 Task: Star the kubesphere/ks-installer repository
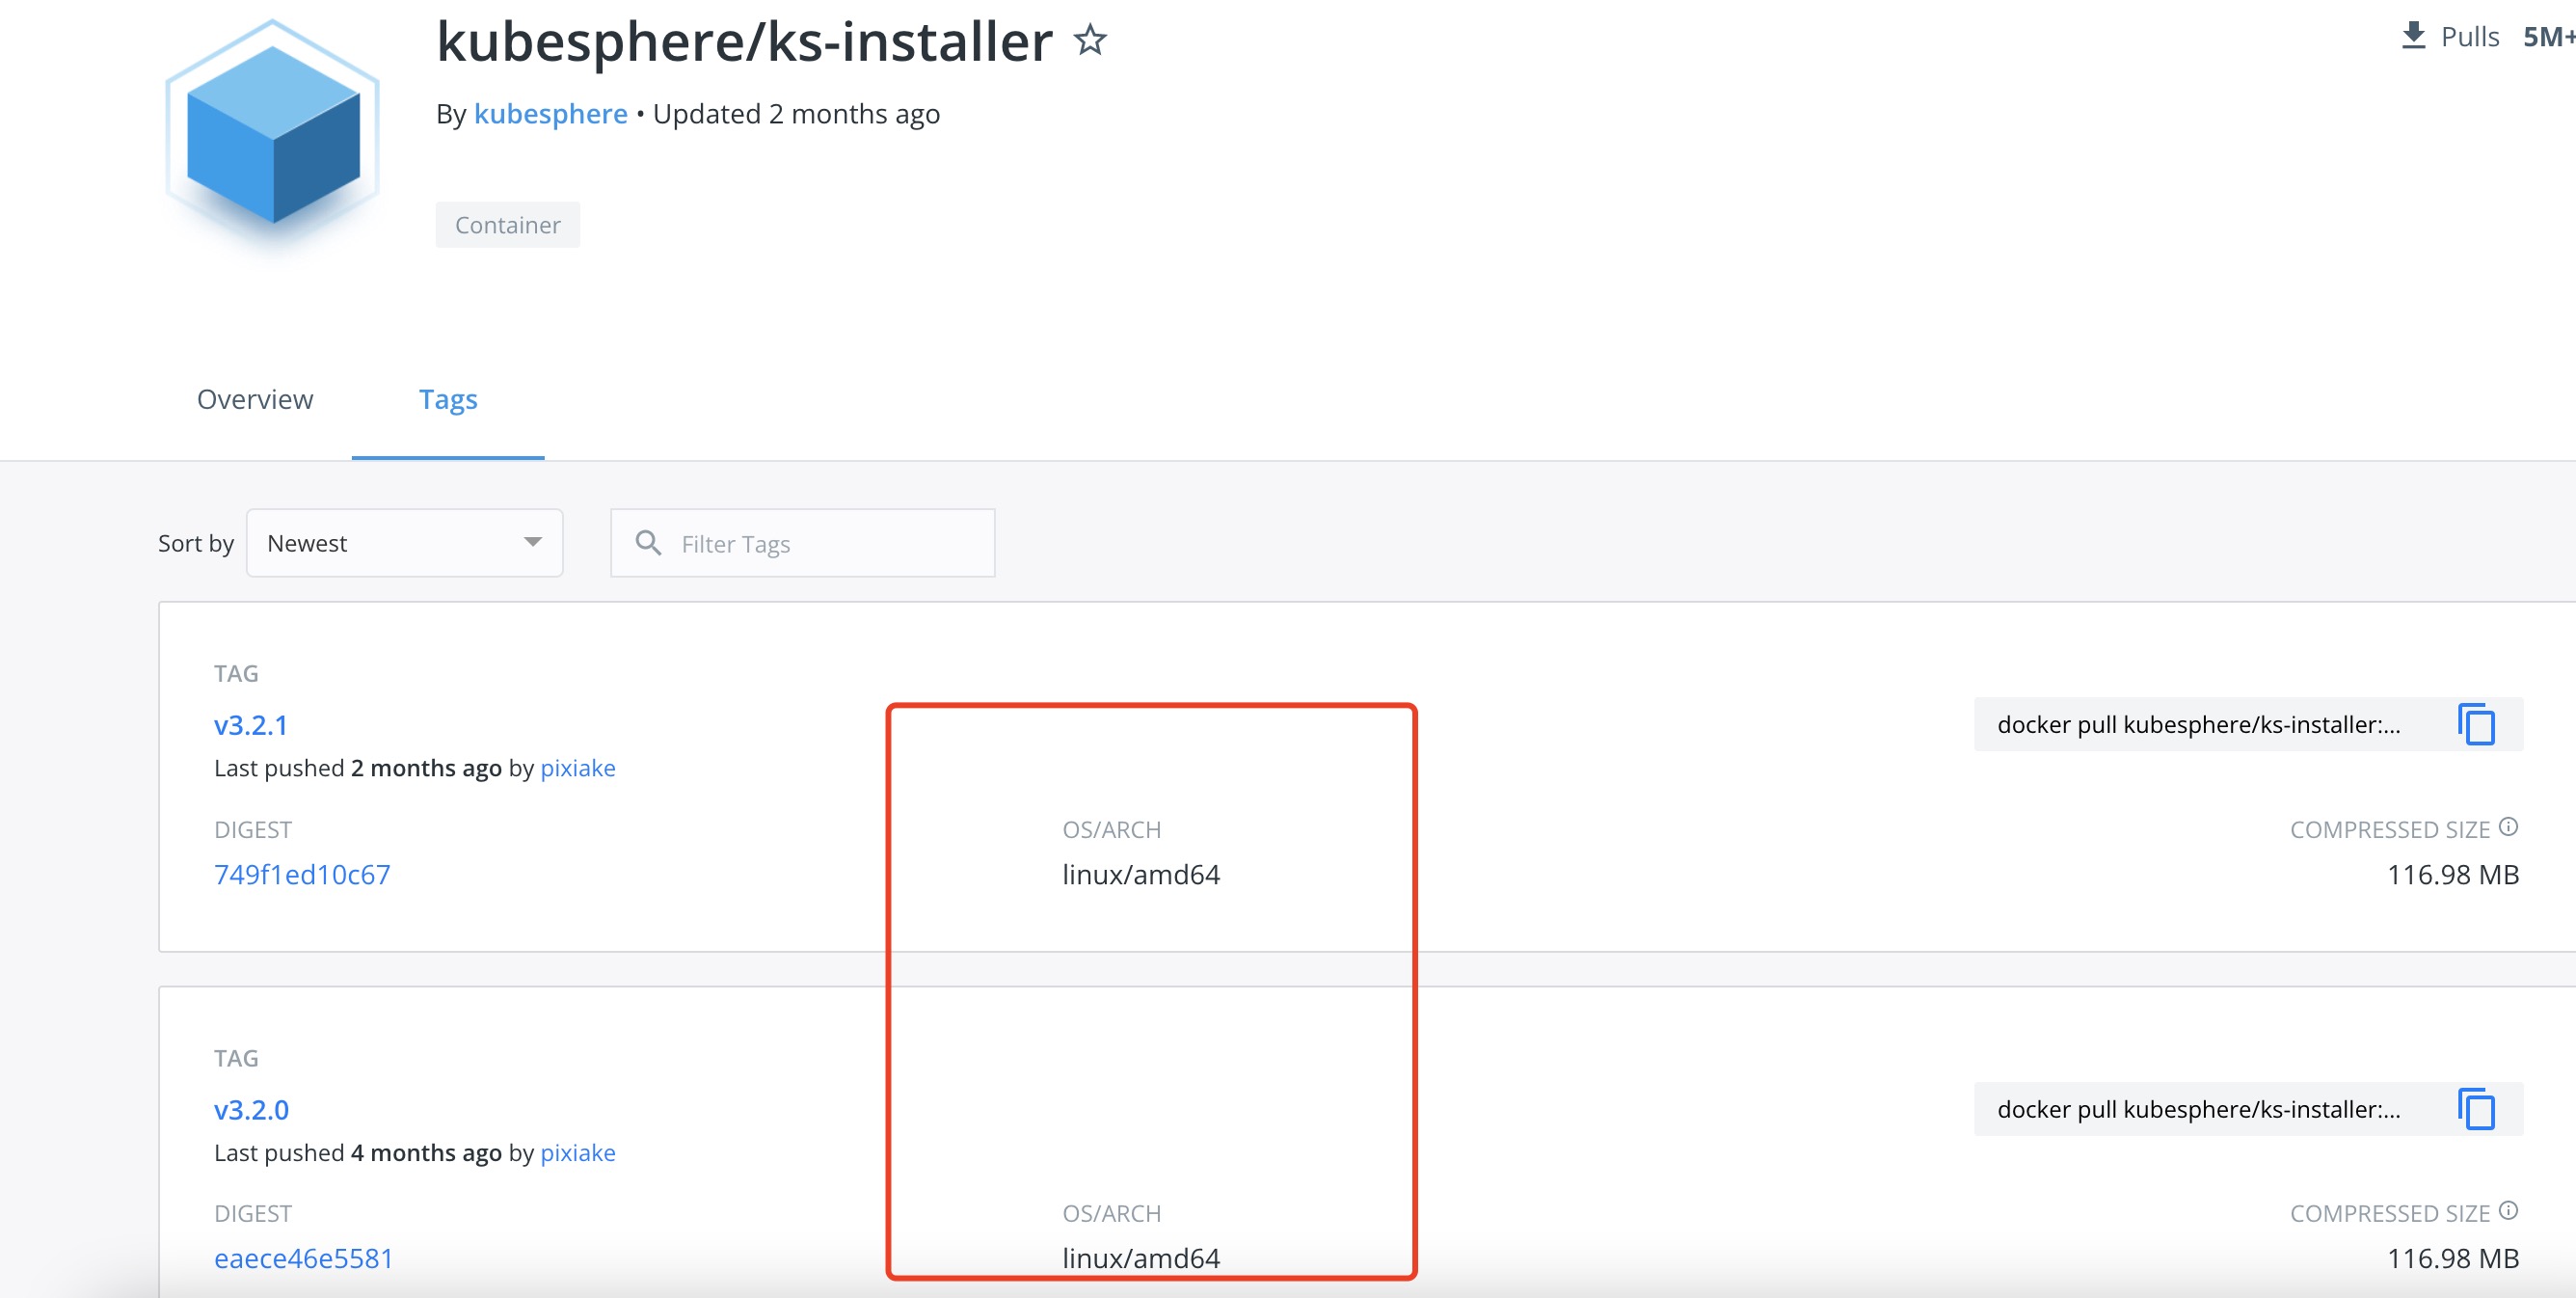pos(1090,40)
